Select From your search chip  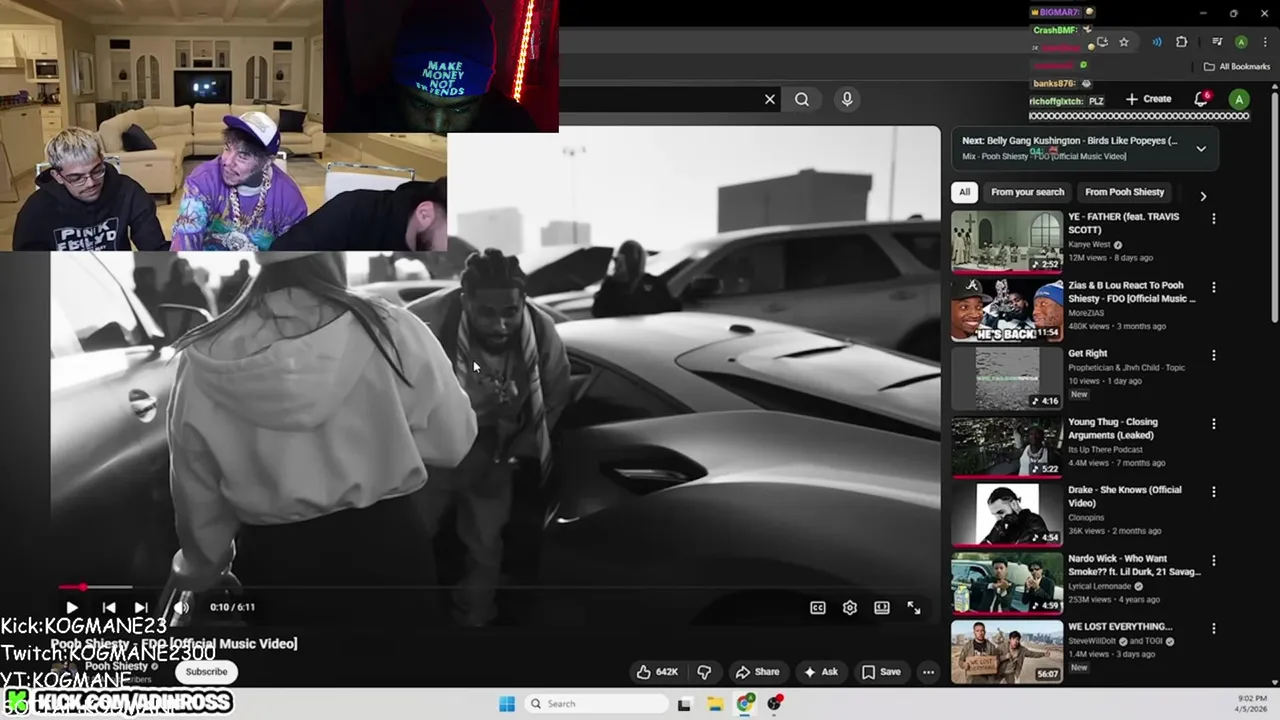click(1027, 192)
